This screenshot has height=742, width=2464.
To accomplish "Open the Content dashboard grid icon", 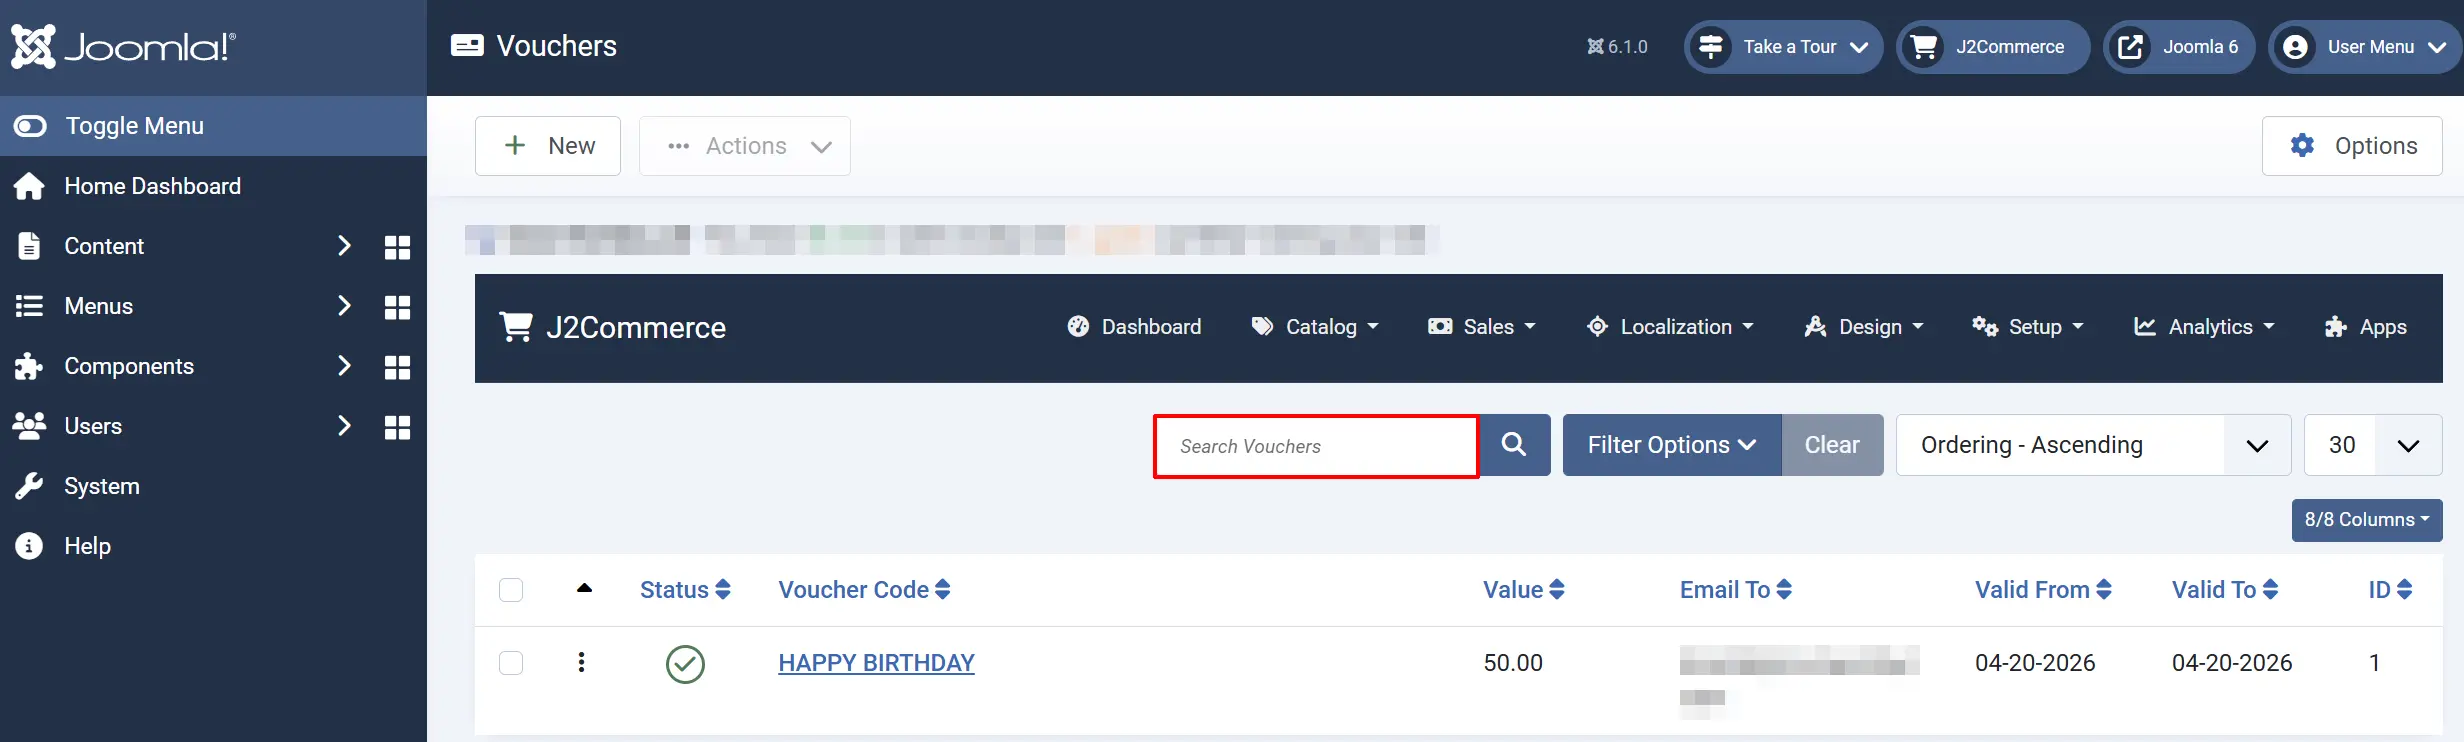I will click(x=398, y=247).
